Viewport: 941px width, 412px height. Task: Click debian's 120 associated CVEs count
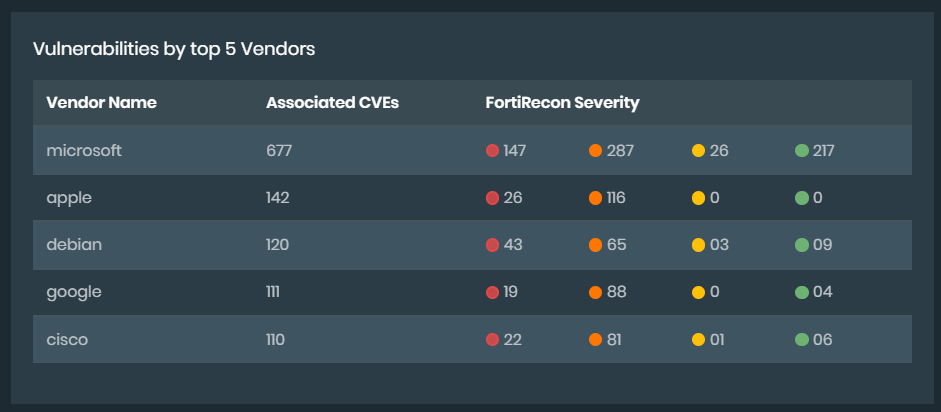[277, 245]
